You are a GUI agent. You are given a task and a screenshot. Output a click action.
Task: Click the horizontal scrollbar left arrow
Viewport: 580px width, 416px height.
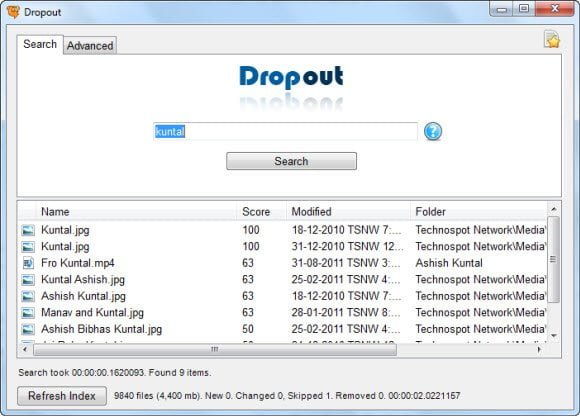click(x=25, y=349)
